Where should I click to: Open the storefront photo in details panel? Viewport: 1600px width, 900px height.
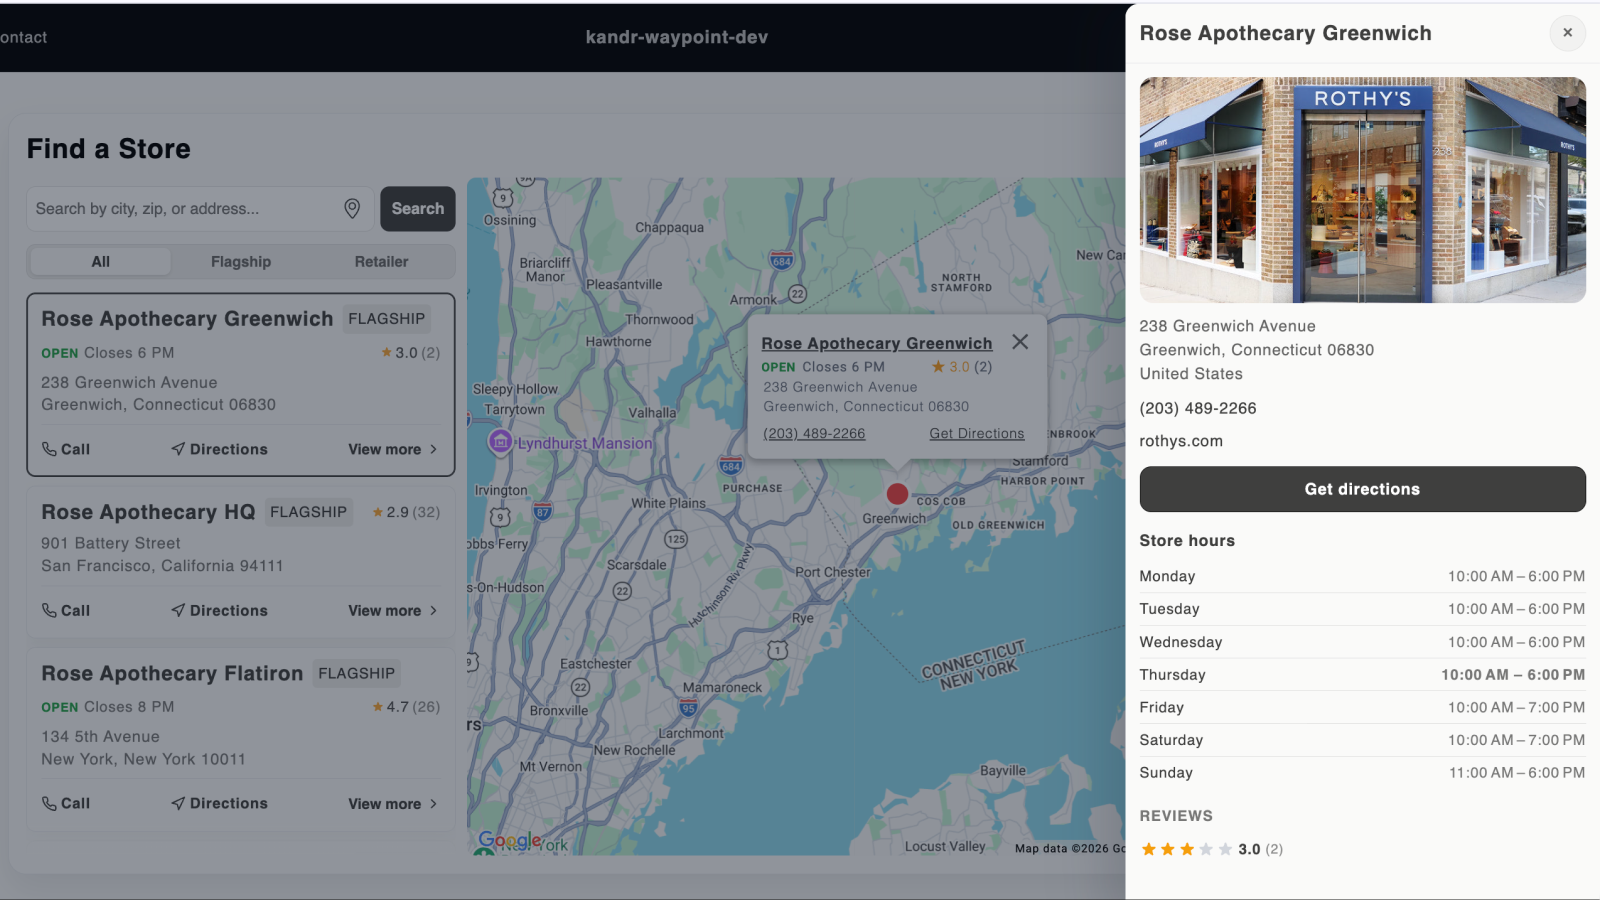pos(1362,190)
